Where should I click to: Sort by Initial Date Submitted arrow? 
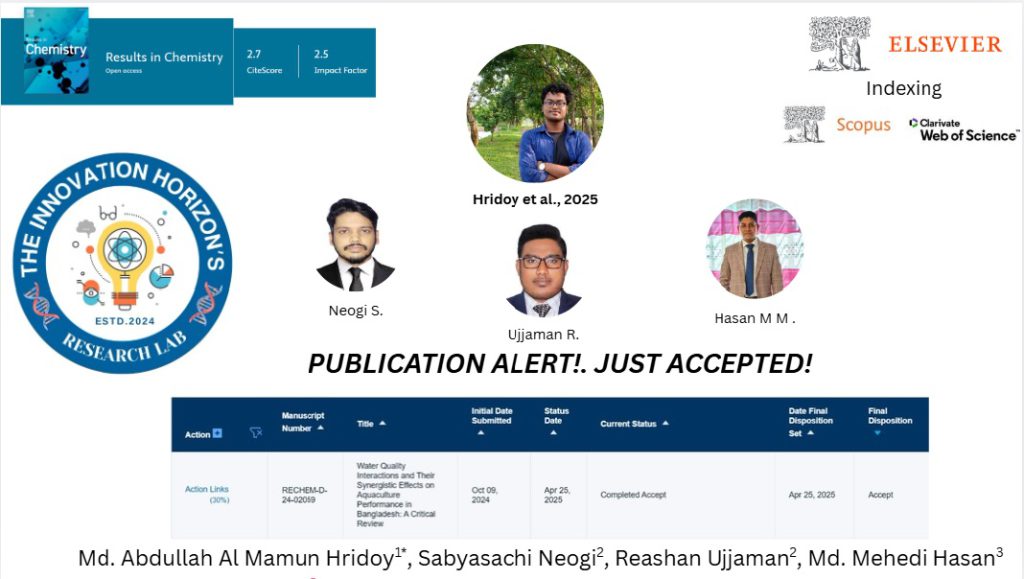(481, 433)
